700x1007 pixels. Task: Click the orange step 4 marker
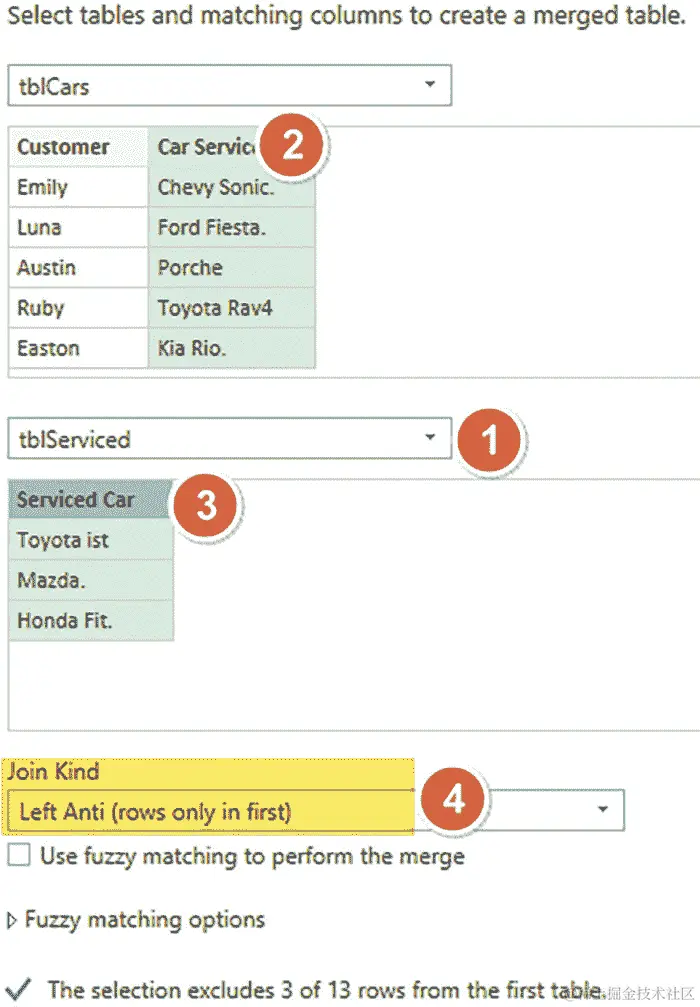pos(453,800)
